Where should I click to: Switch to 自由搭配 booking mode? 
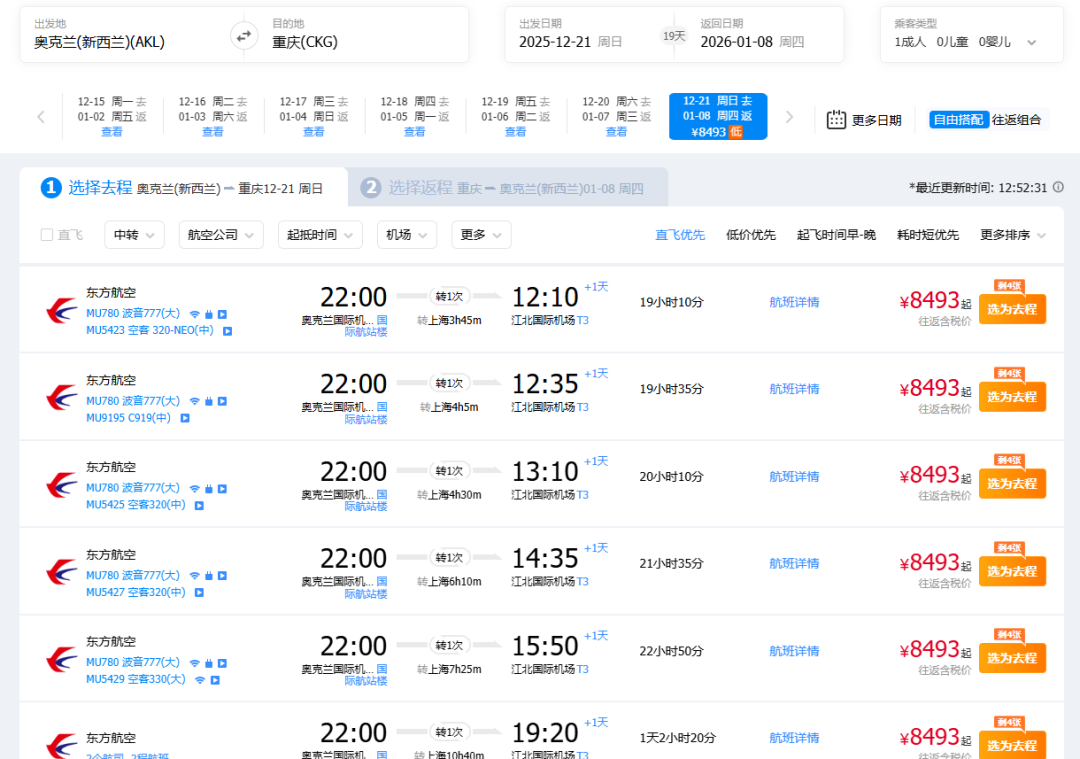coord(958,120)
